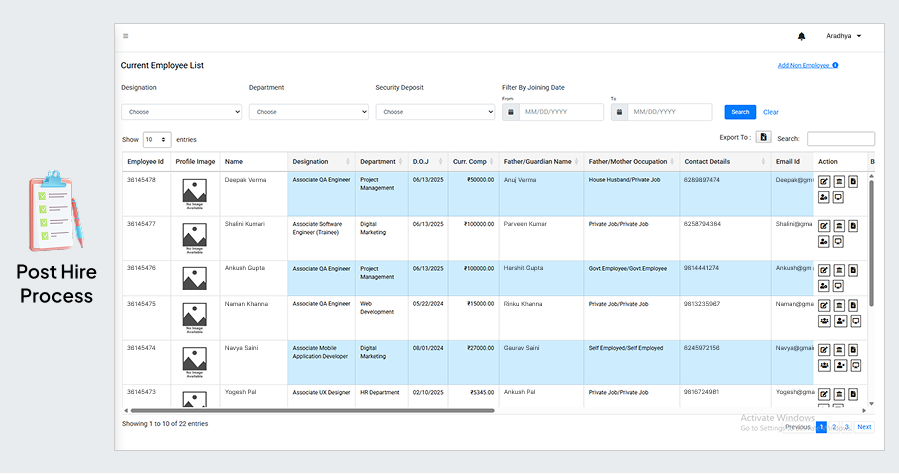Open the Security Deposit dropdown
Screen dimensions: 899x474
click(x=435, y=112)
